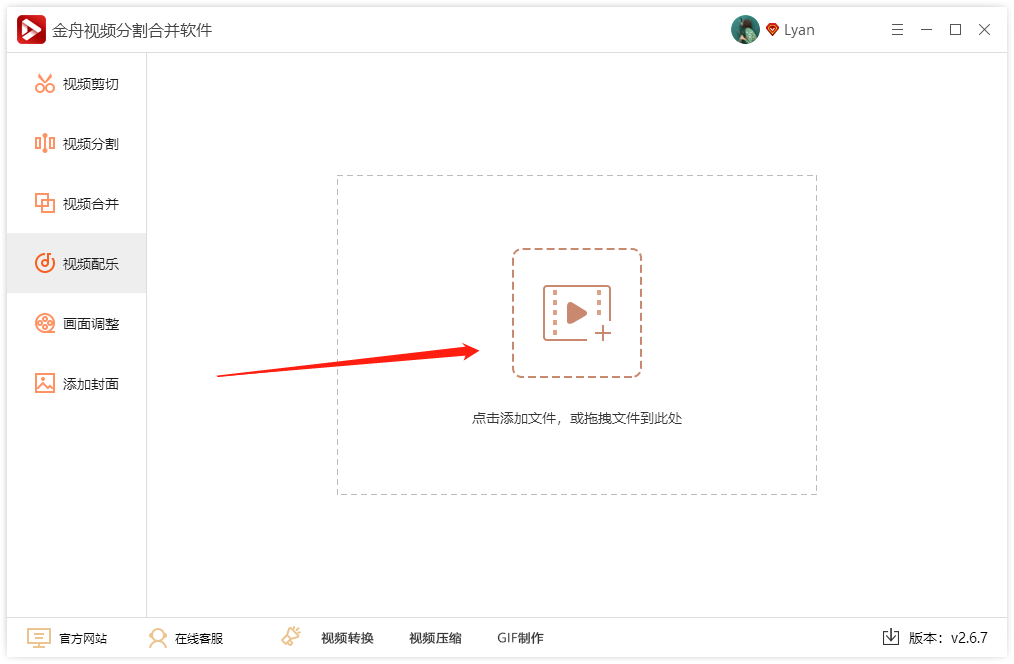1014x664 pixels.
Task: Close the application window
Action: [984, 30]
